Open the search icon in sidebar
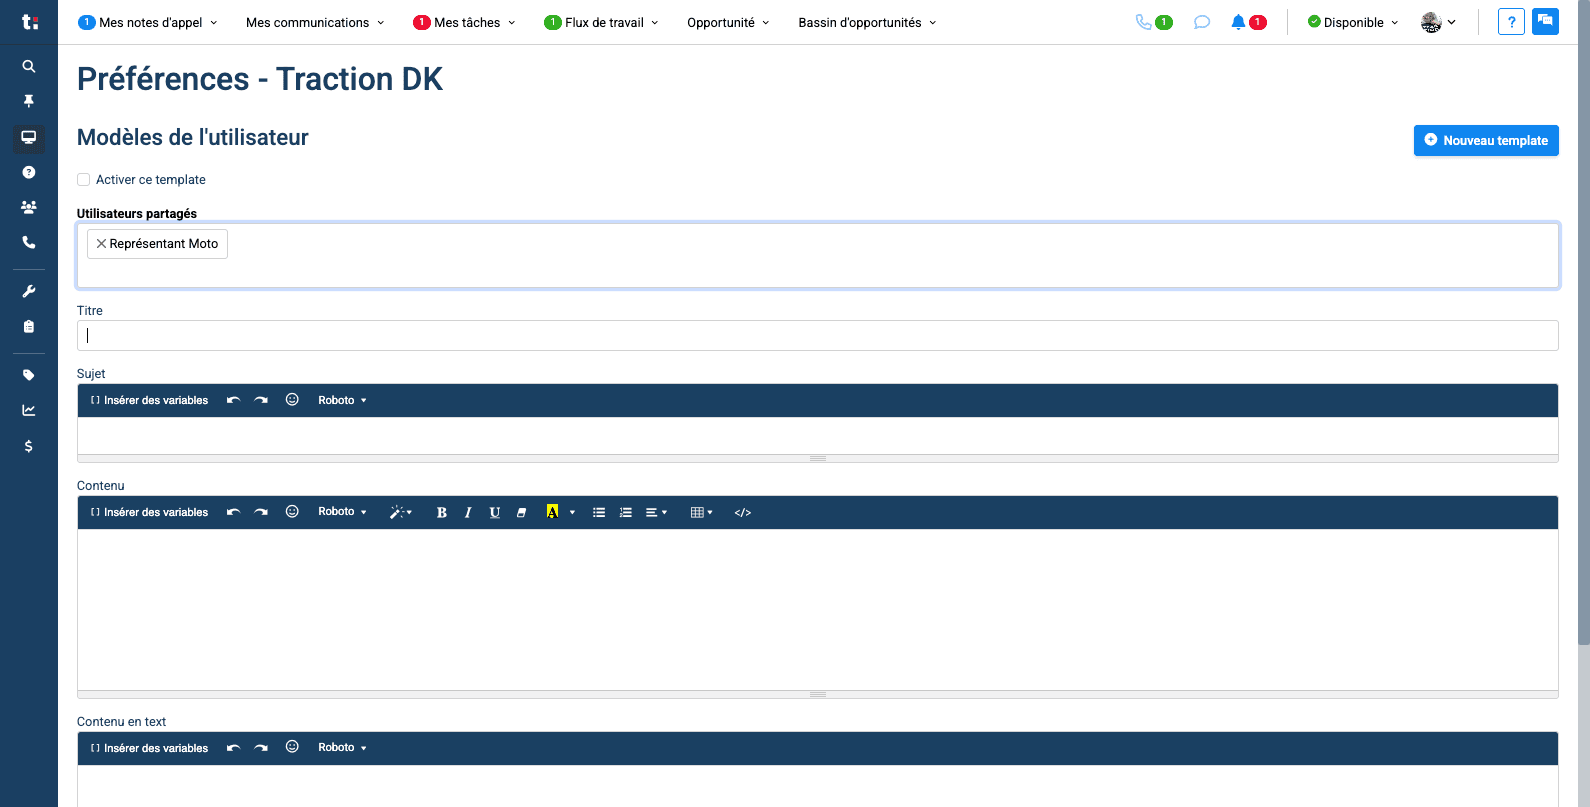 pos(29,66)
